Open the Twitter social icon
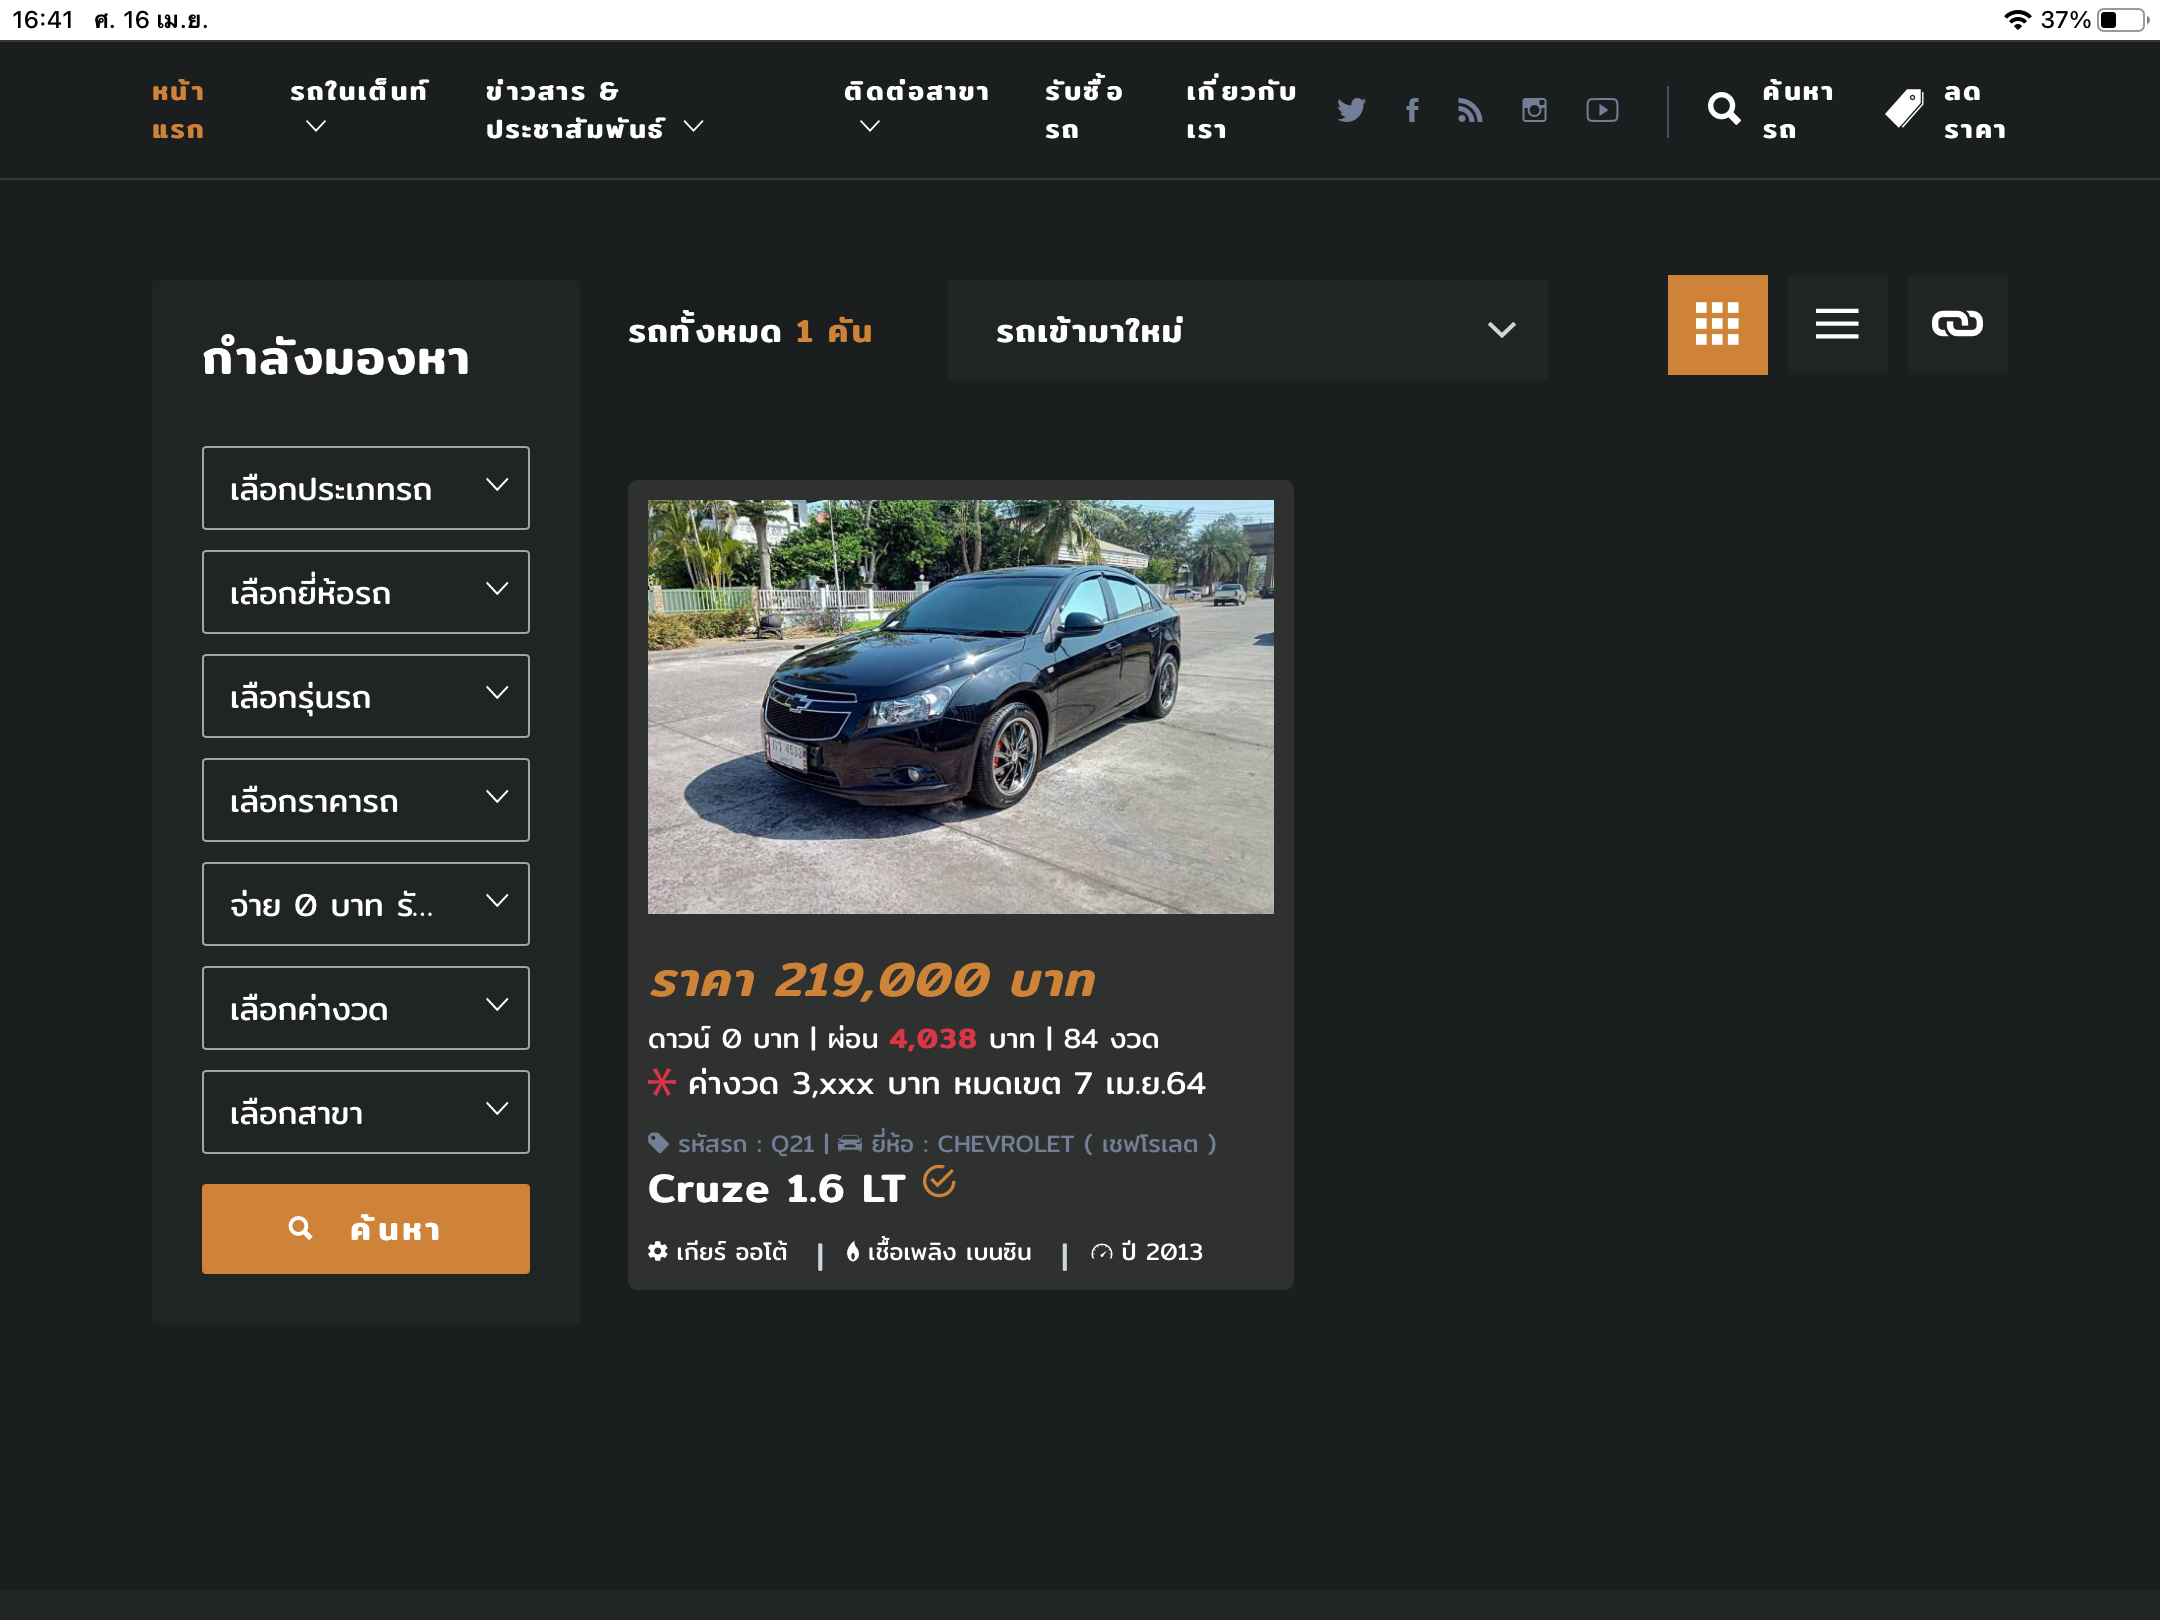 (1351, 110)
